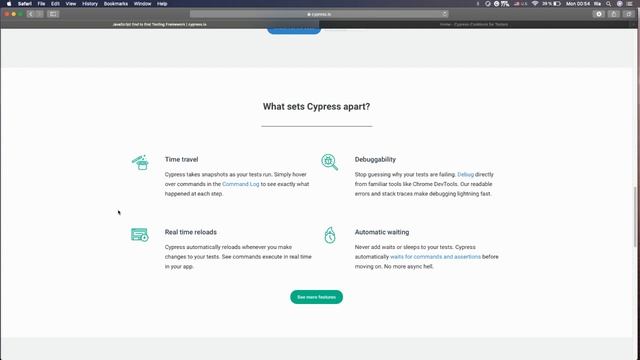
Task: Toggle the Safari sidebar button
Action: coord(53,14)
